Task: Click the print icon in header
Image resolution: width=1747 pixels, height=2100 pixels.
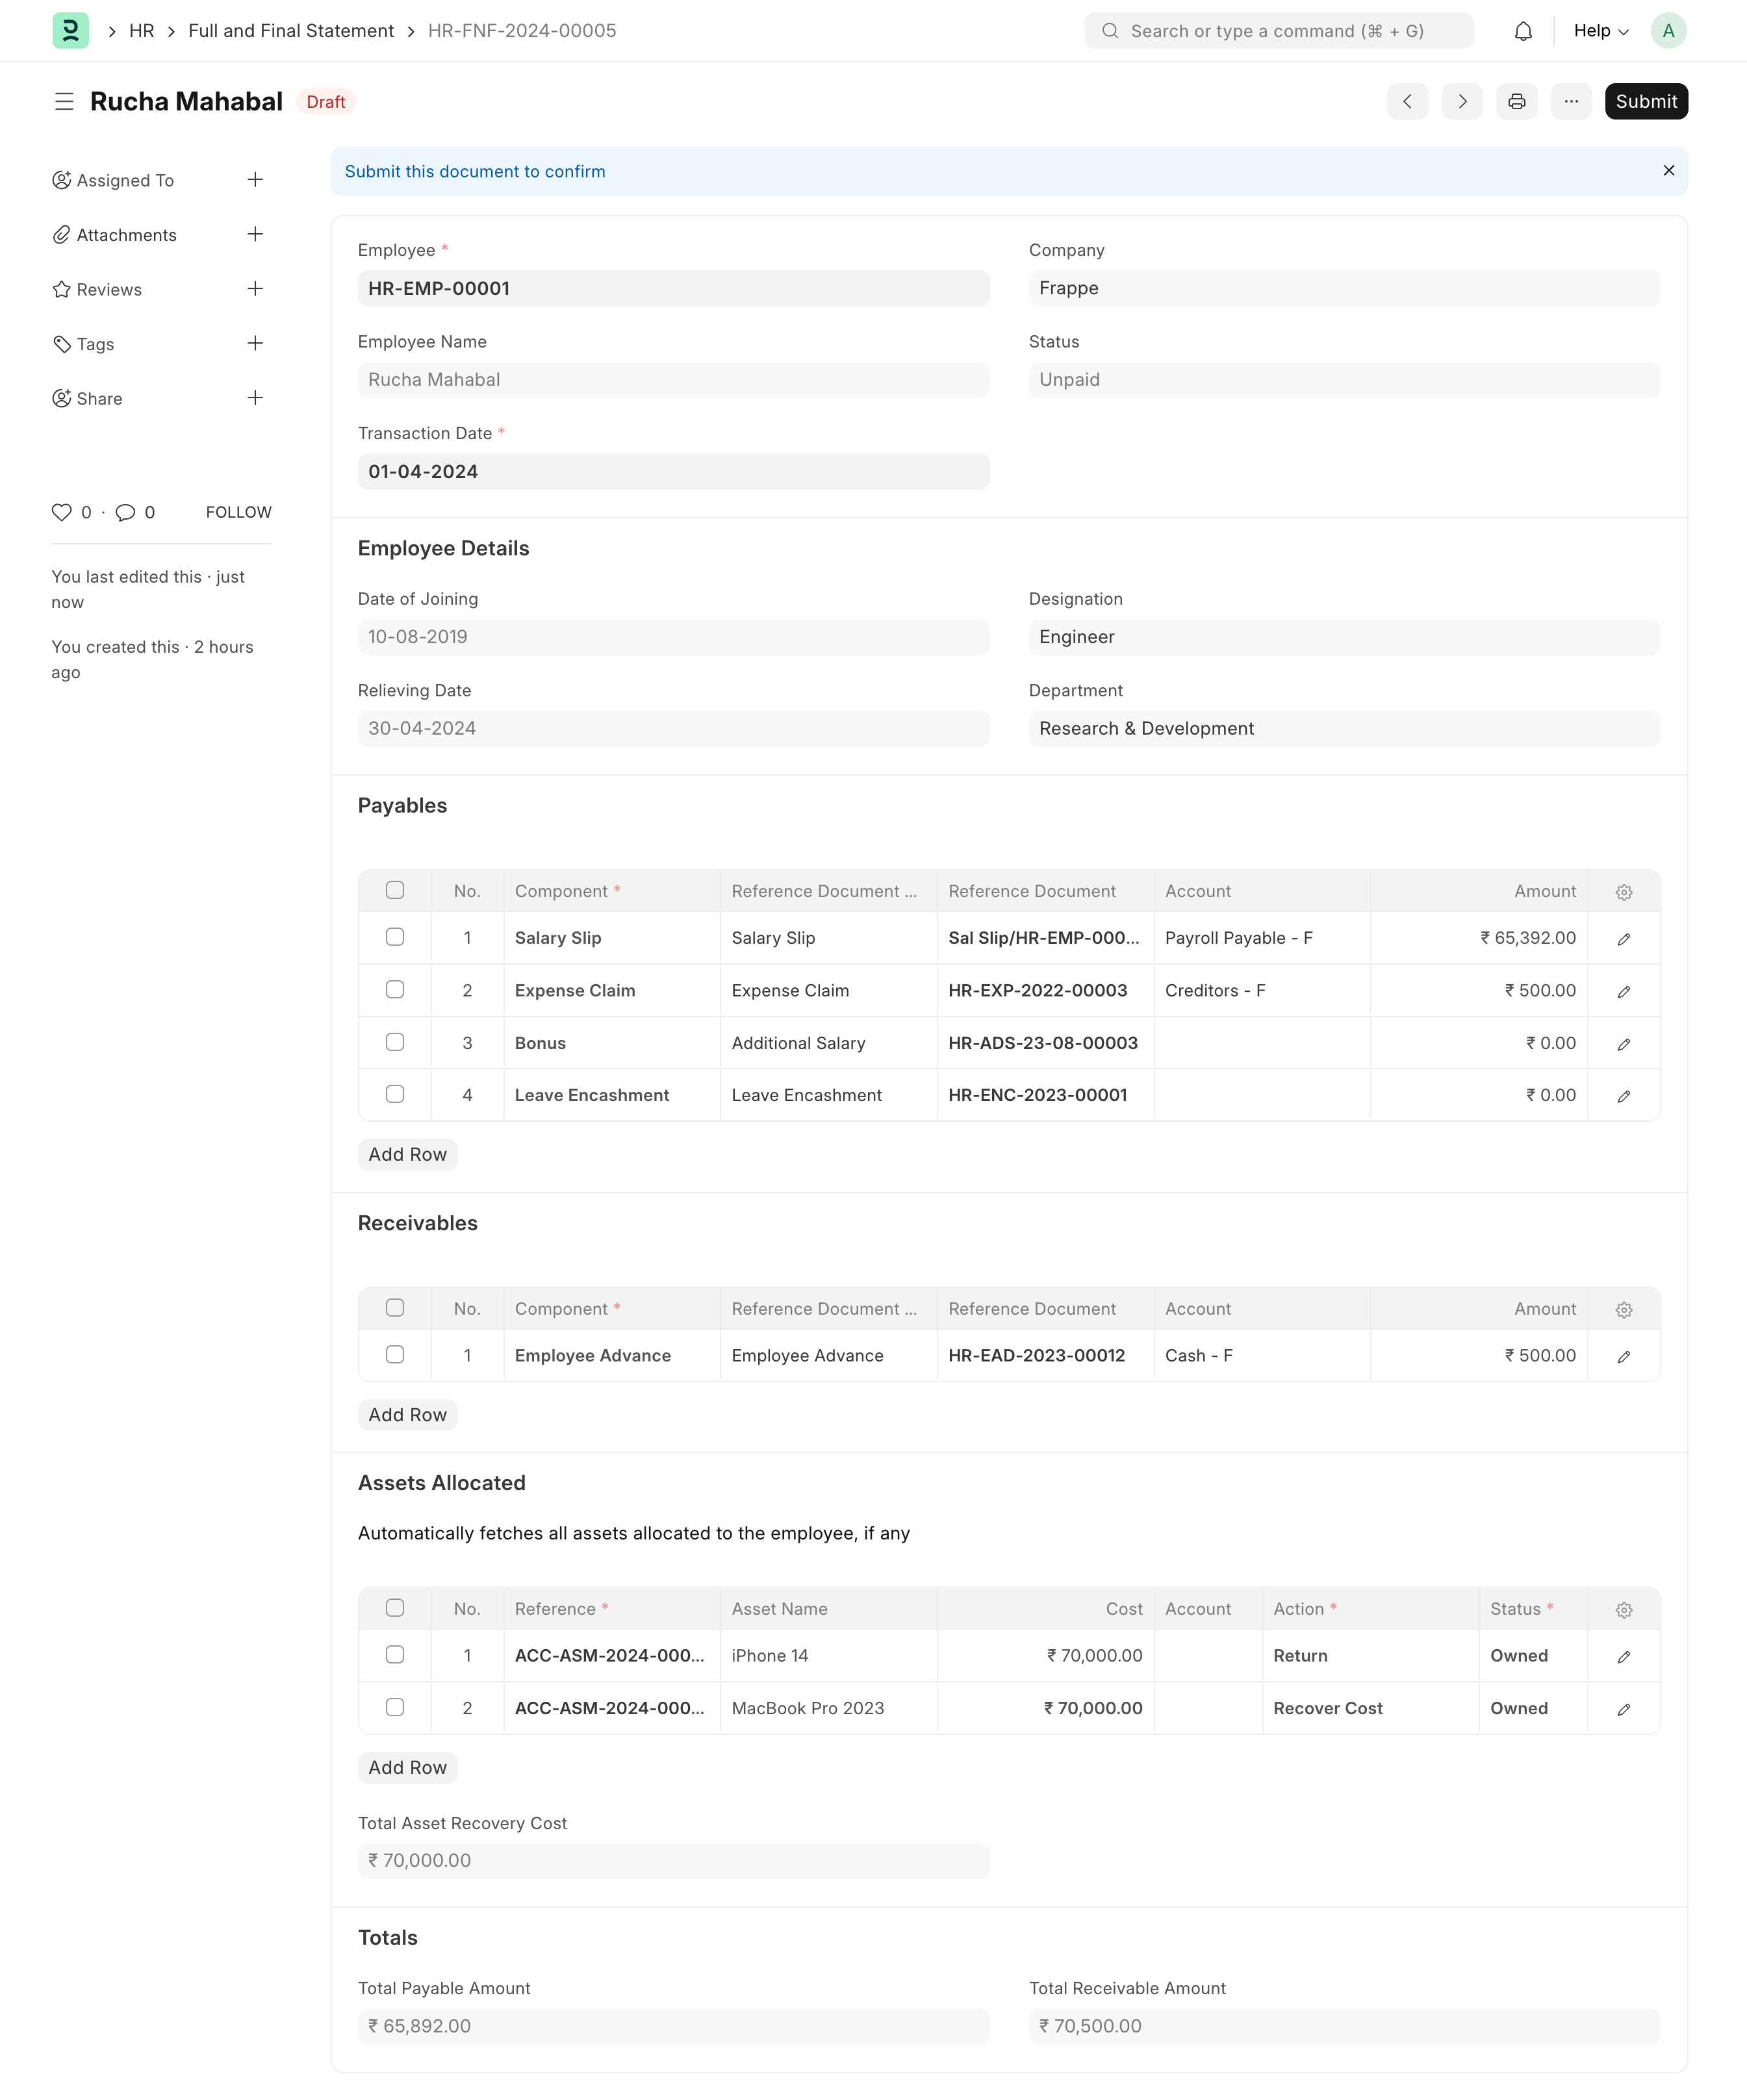Action: click(1516, 101)
